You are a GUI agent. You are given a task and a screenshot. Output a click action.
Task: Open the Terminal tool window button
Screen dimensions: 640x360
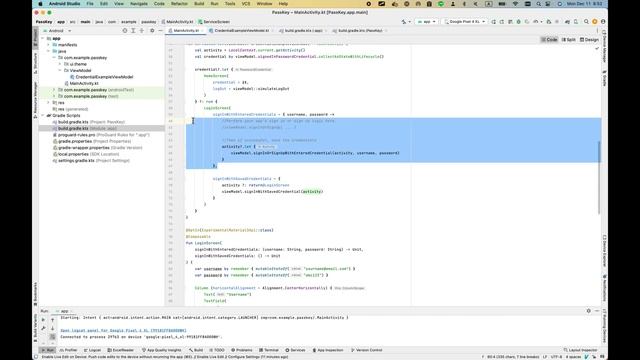click(x=269, y=350)
